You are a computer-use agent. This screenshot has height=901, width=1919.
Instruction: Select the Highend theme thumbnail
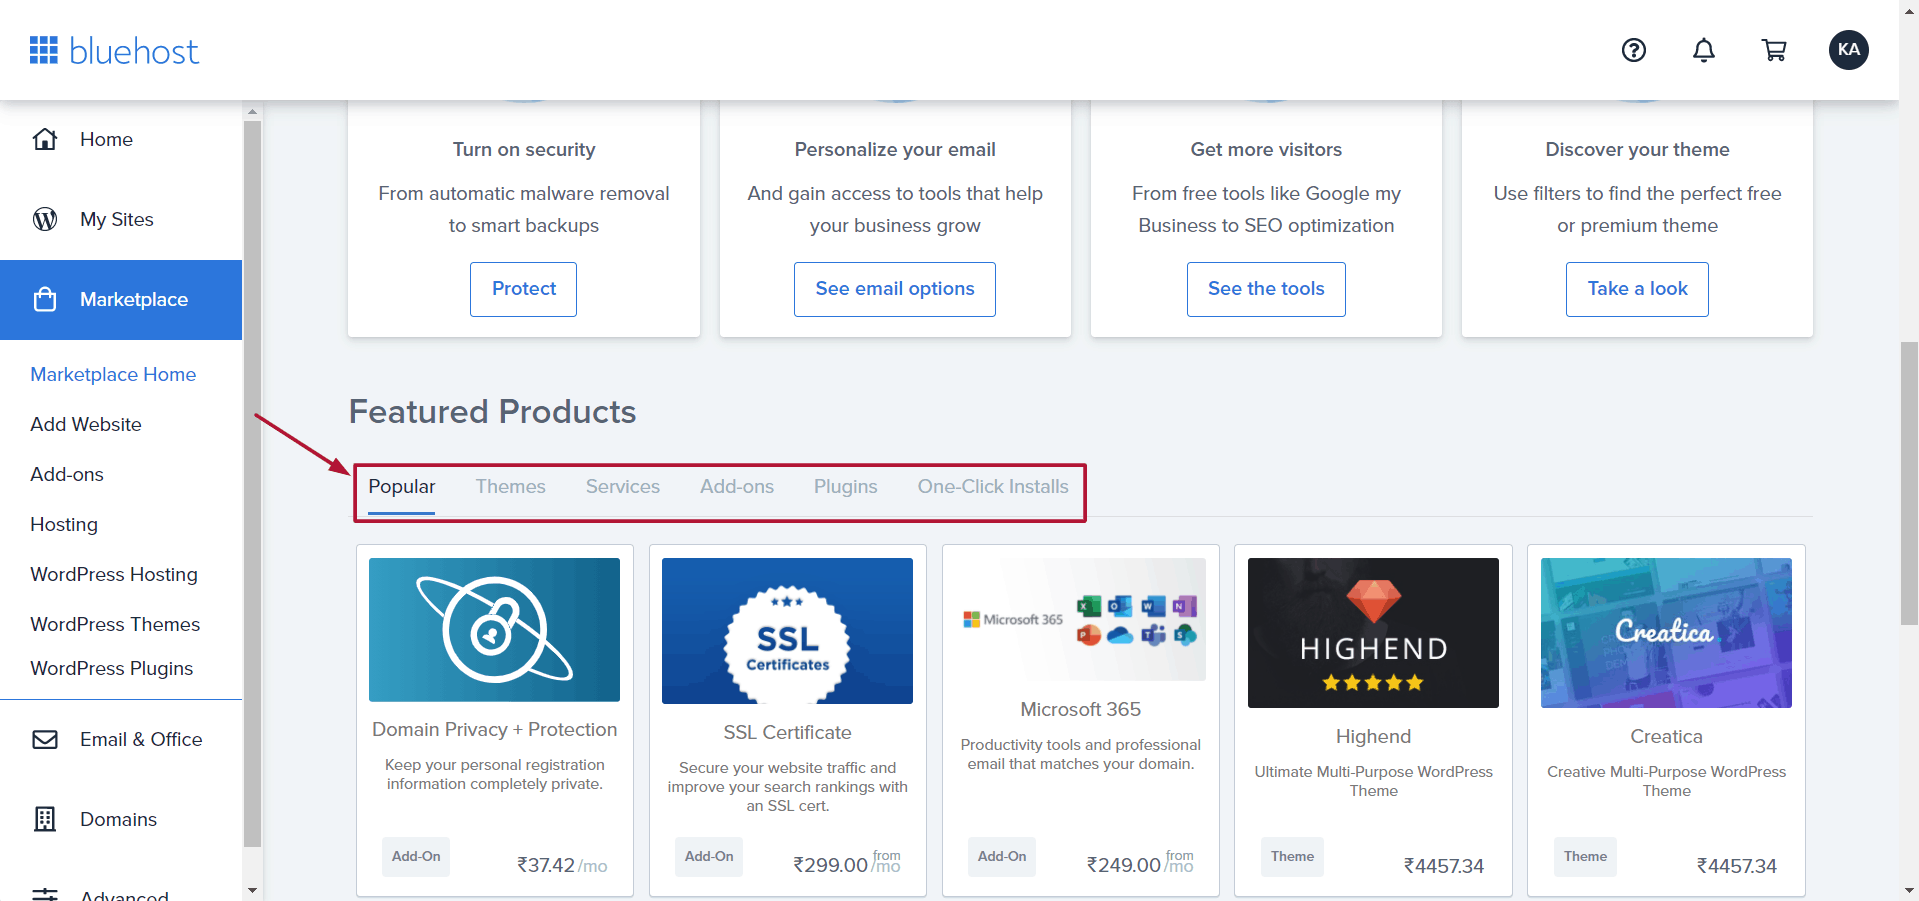[1372, 633]
